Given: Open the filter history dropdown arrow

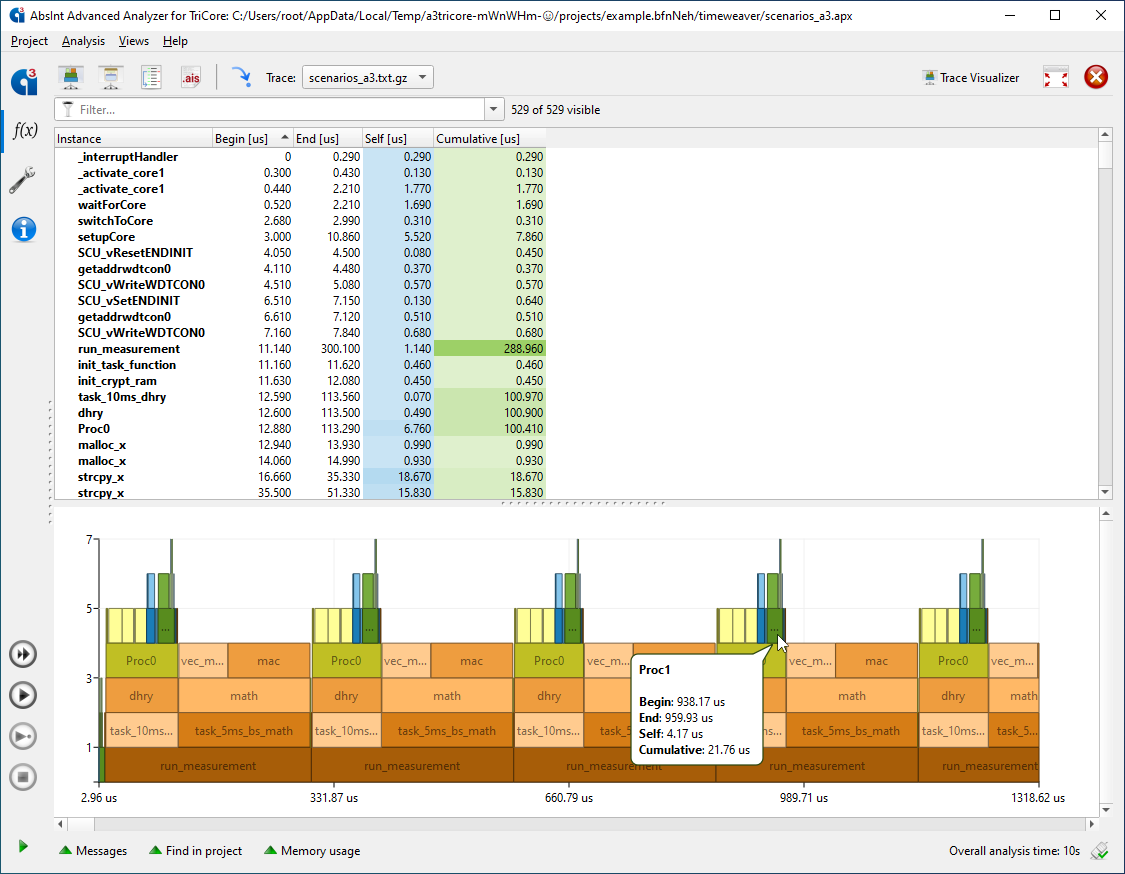Looking at the screenshot, I should pyautogui.click(x=494, y=110).
